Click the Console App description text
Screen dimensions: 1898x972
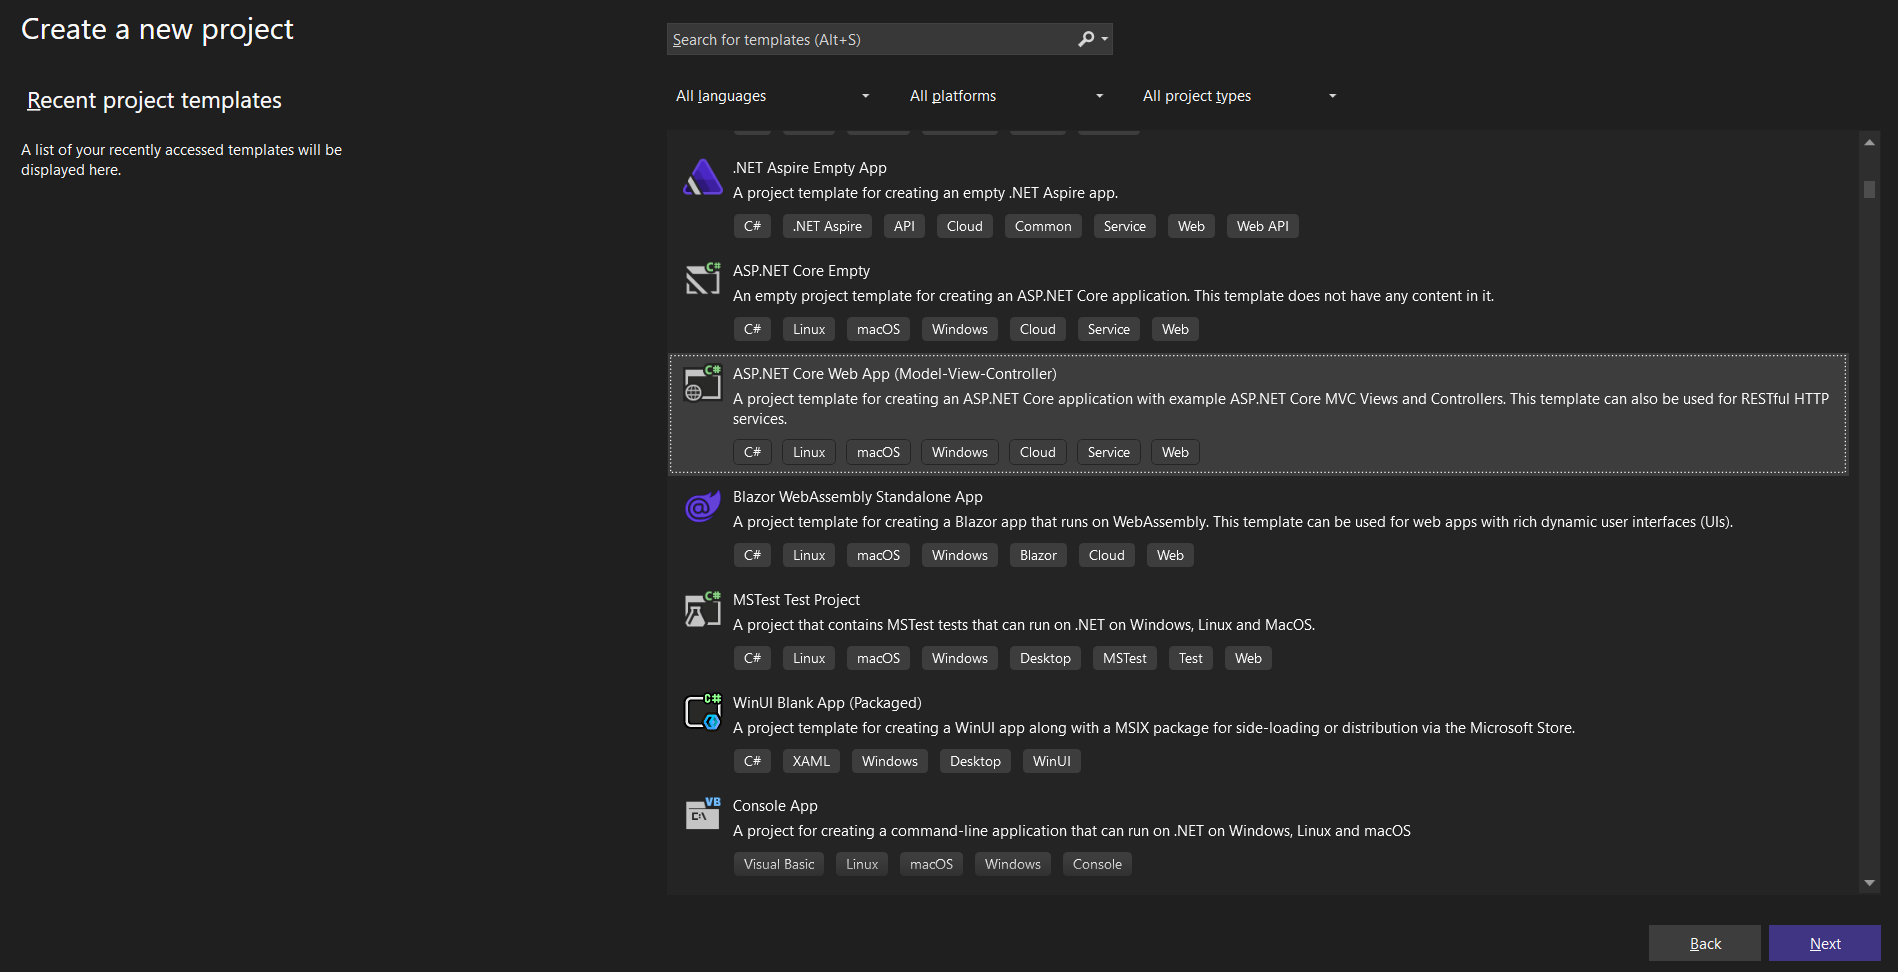pos(1072,831)
